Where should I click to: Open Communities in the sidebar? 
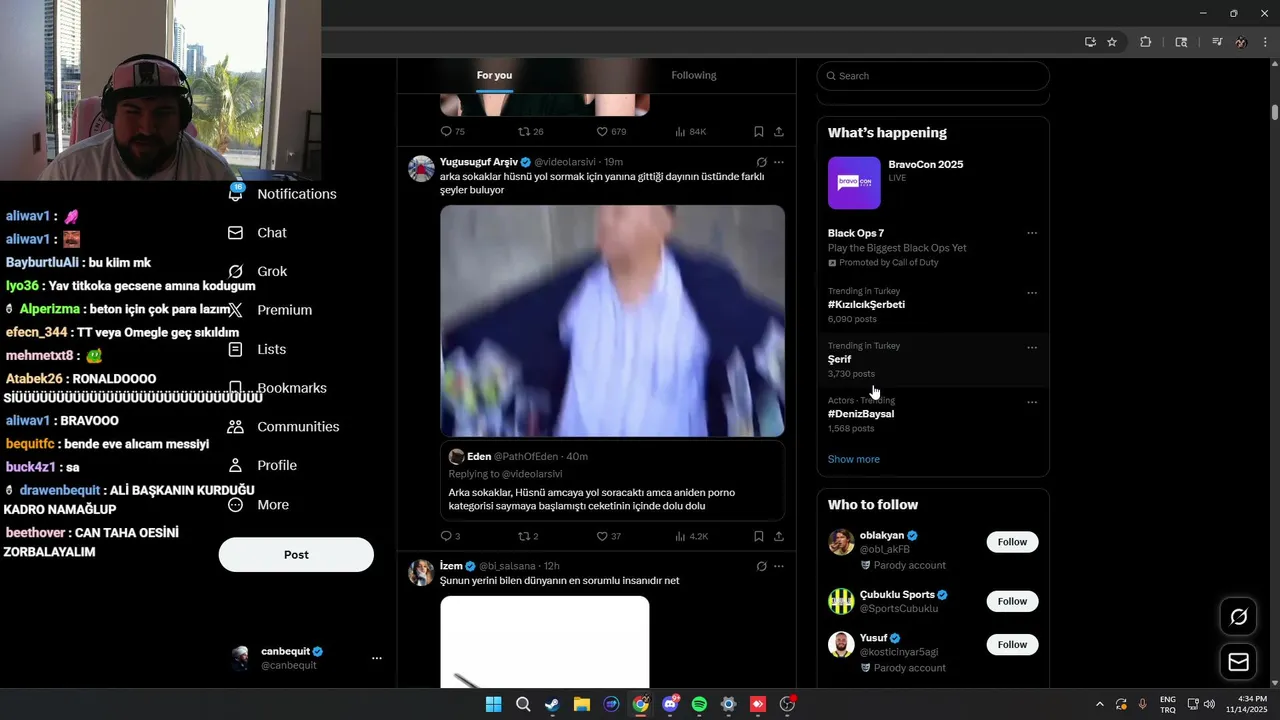(x=284, y=427)
